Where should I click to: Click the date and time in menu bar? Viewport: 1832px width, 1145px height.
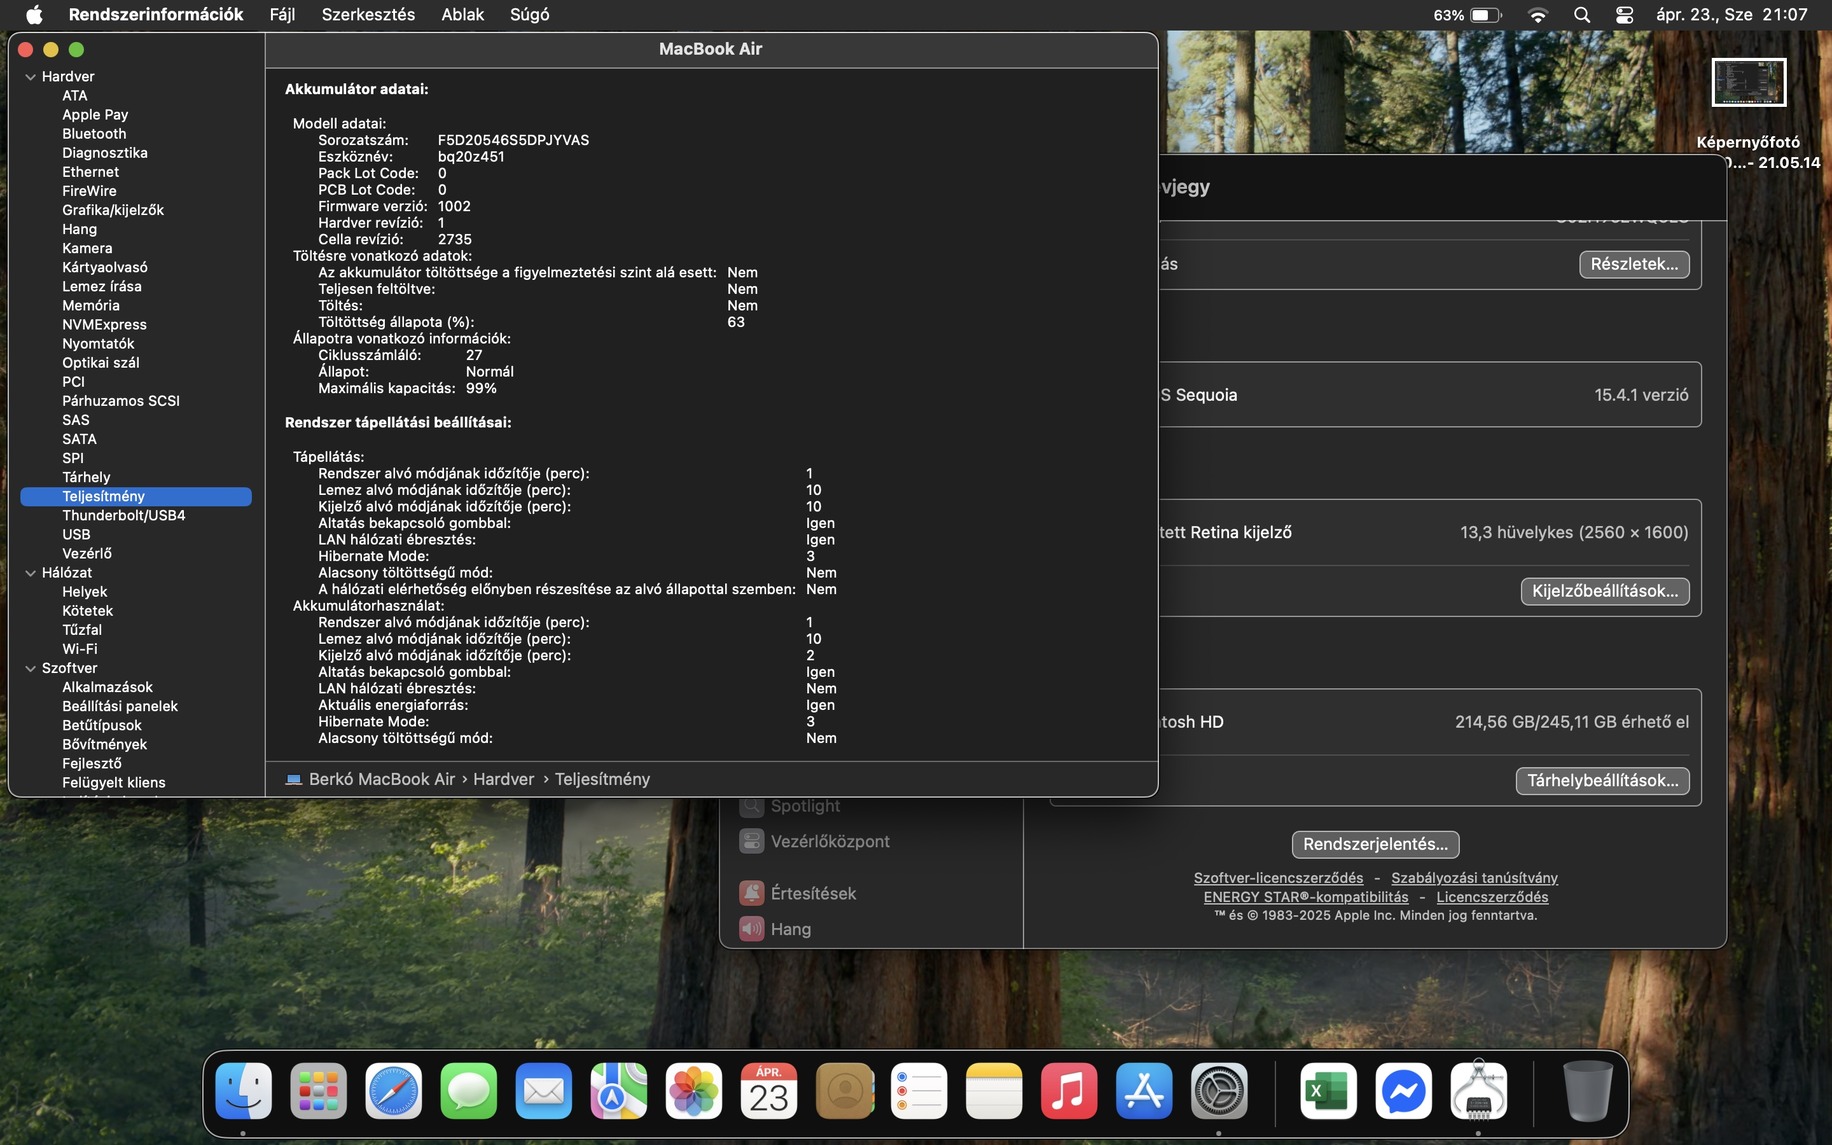[x=1731, y=15]
